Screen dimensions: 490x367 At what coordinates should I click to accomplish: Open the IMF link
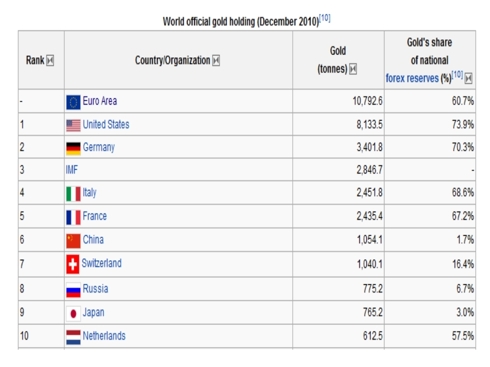(72, 170)
